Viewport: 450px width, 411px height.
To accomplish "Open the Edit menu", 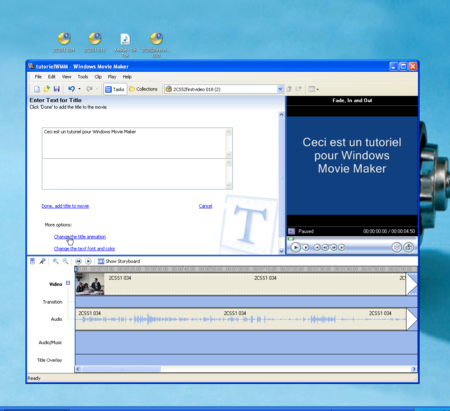I will [52, 77].
